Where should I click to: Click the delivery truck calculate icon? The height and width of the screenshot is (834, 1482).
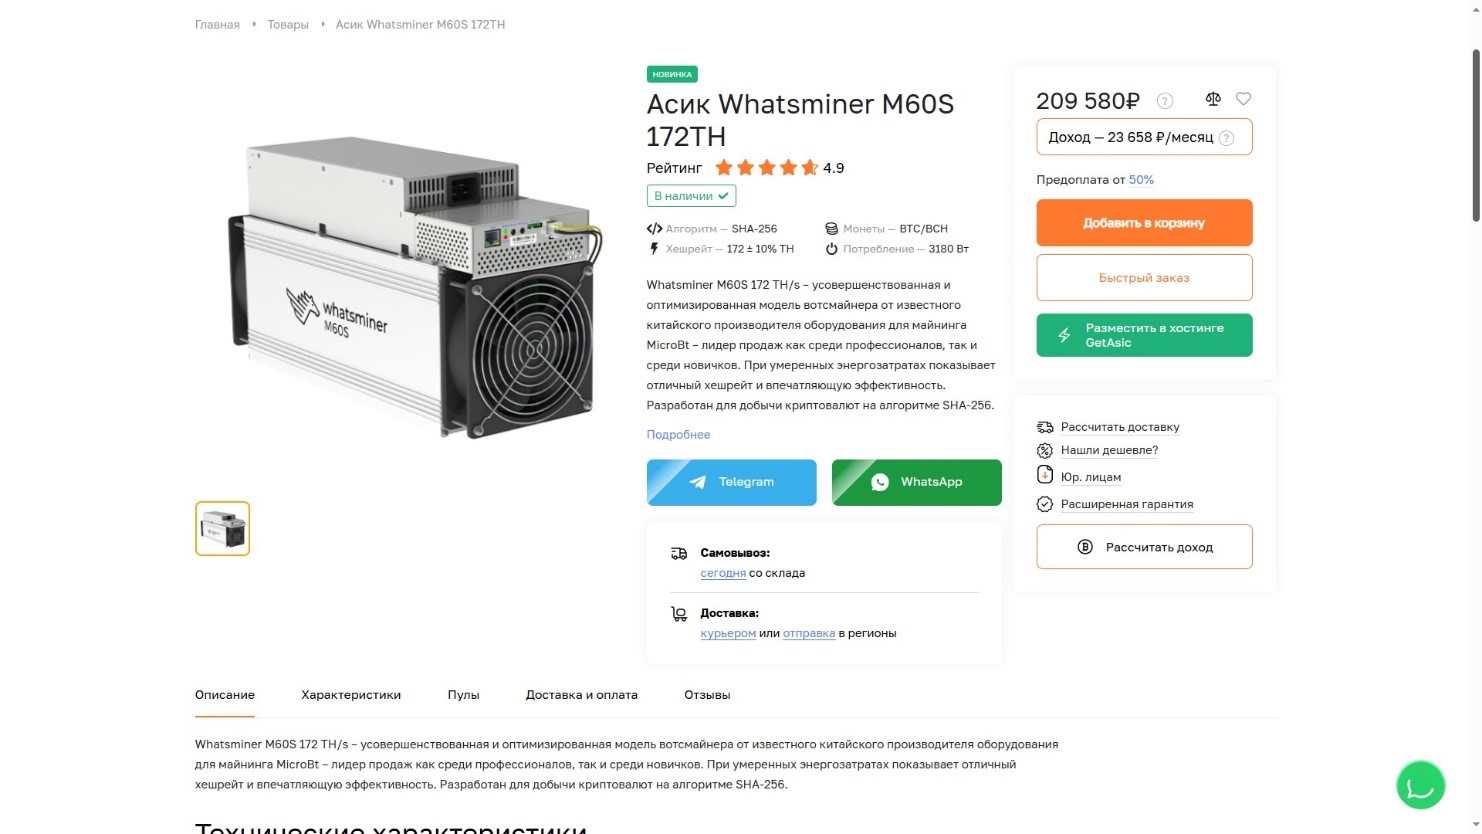click(1045, 427)
